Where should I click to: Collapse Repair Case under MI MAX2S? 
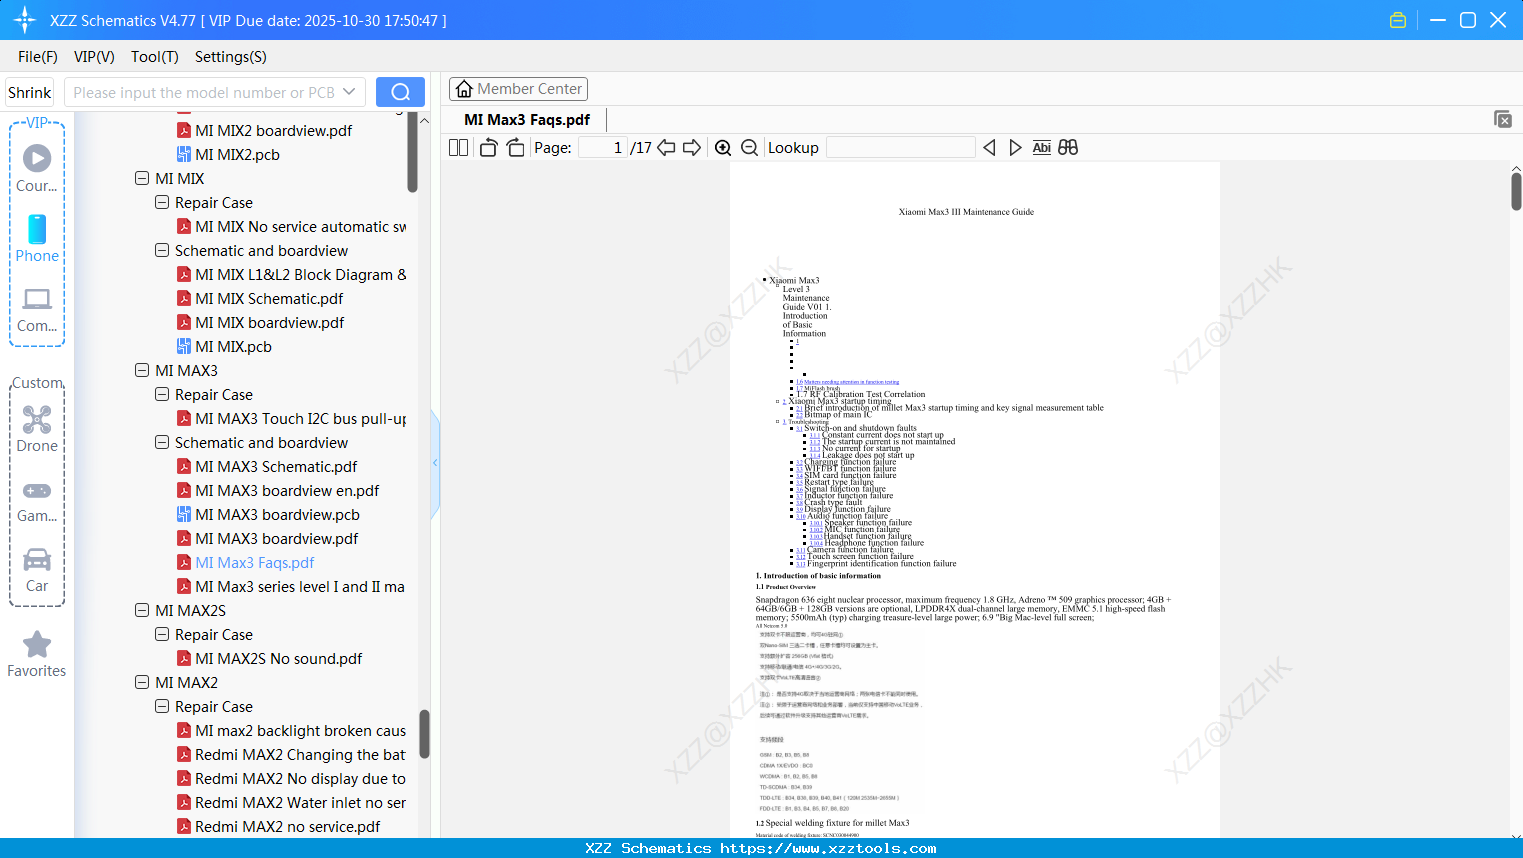click(x=162, y=635)
